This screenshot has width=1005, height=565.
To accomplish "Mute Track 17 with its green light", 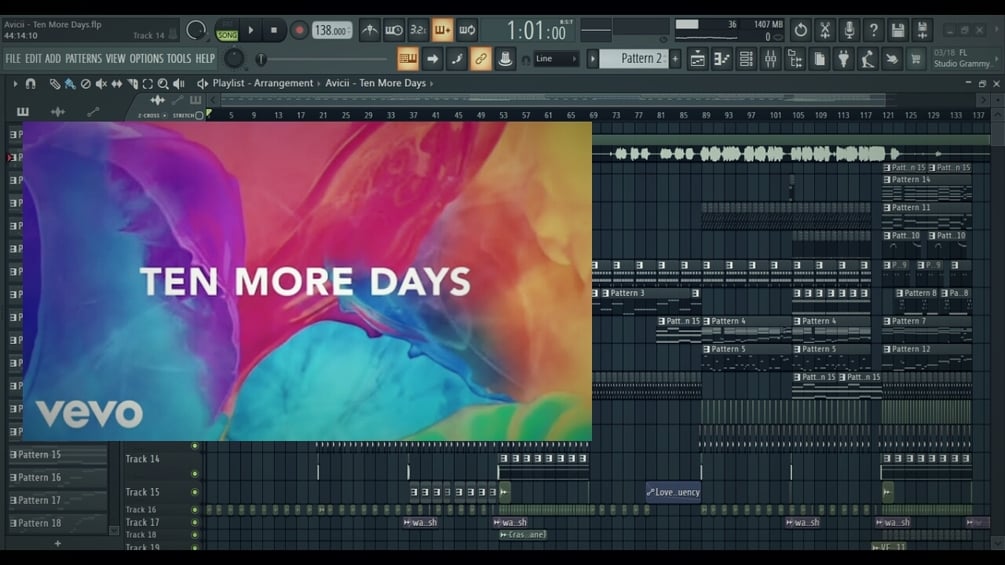I will (195, 522).
